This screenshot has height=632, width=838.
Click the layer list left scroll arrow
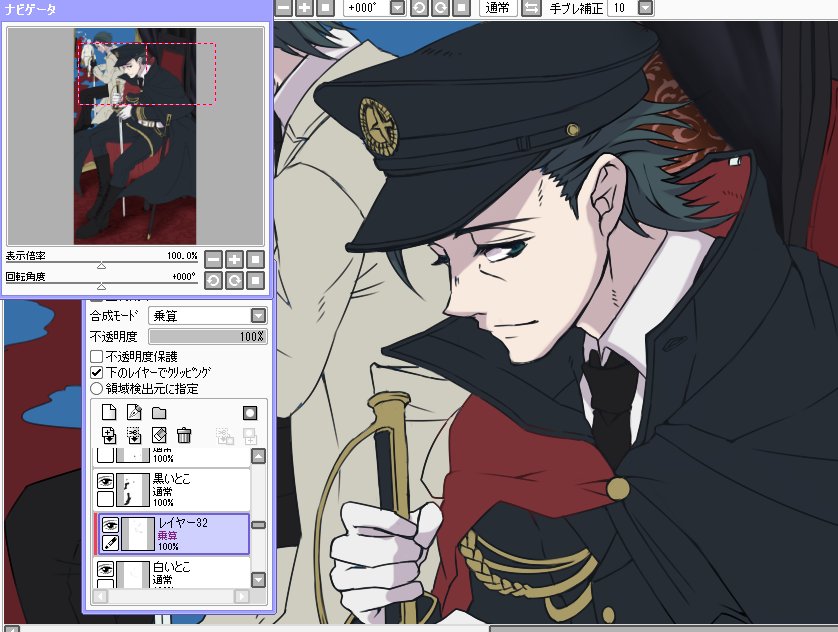[x=100, y=596]
